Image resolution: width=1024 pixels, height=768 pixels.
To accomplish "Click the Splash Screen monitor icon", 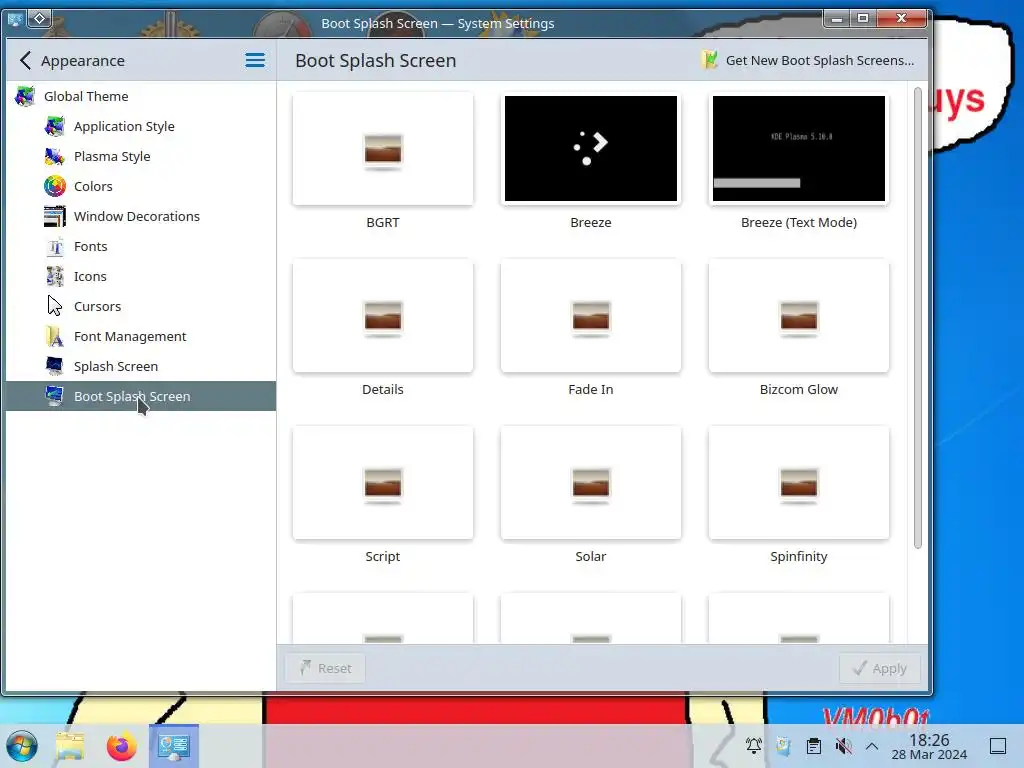I will tap(55, 366).
